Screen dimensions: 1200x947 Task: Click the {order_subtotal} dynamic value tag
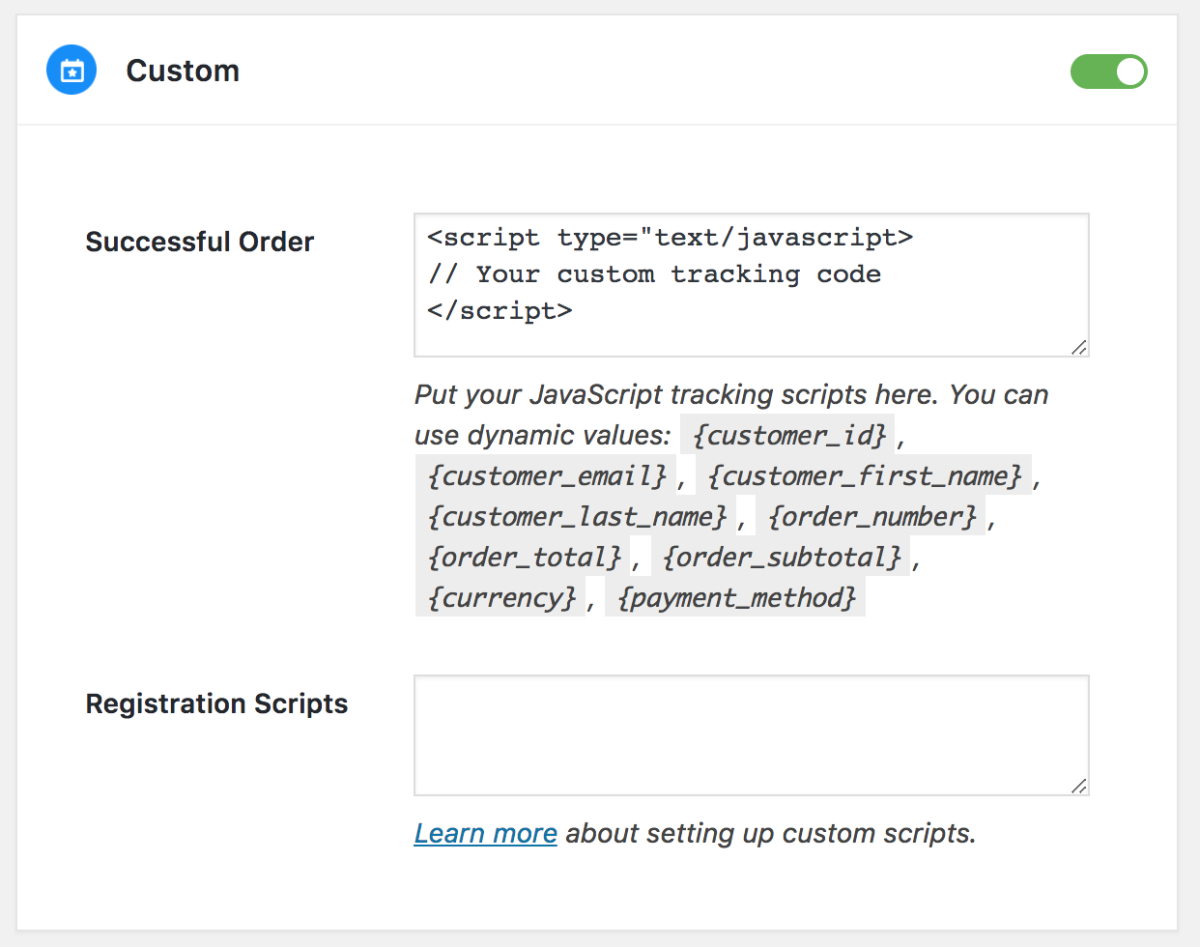point(781,557)
